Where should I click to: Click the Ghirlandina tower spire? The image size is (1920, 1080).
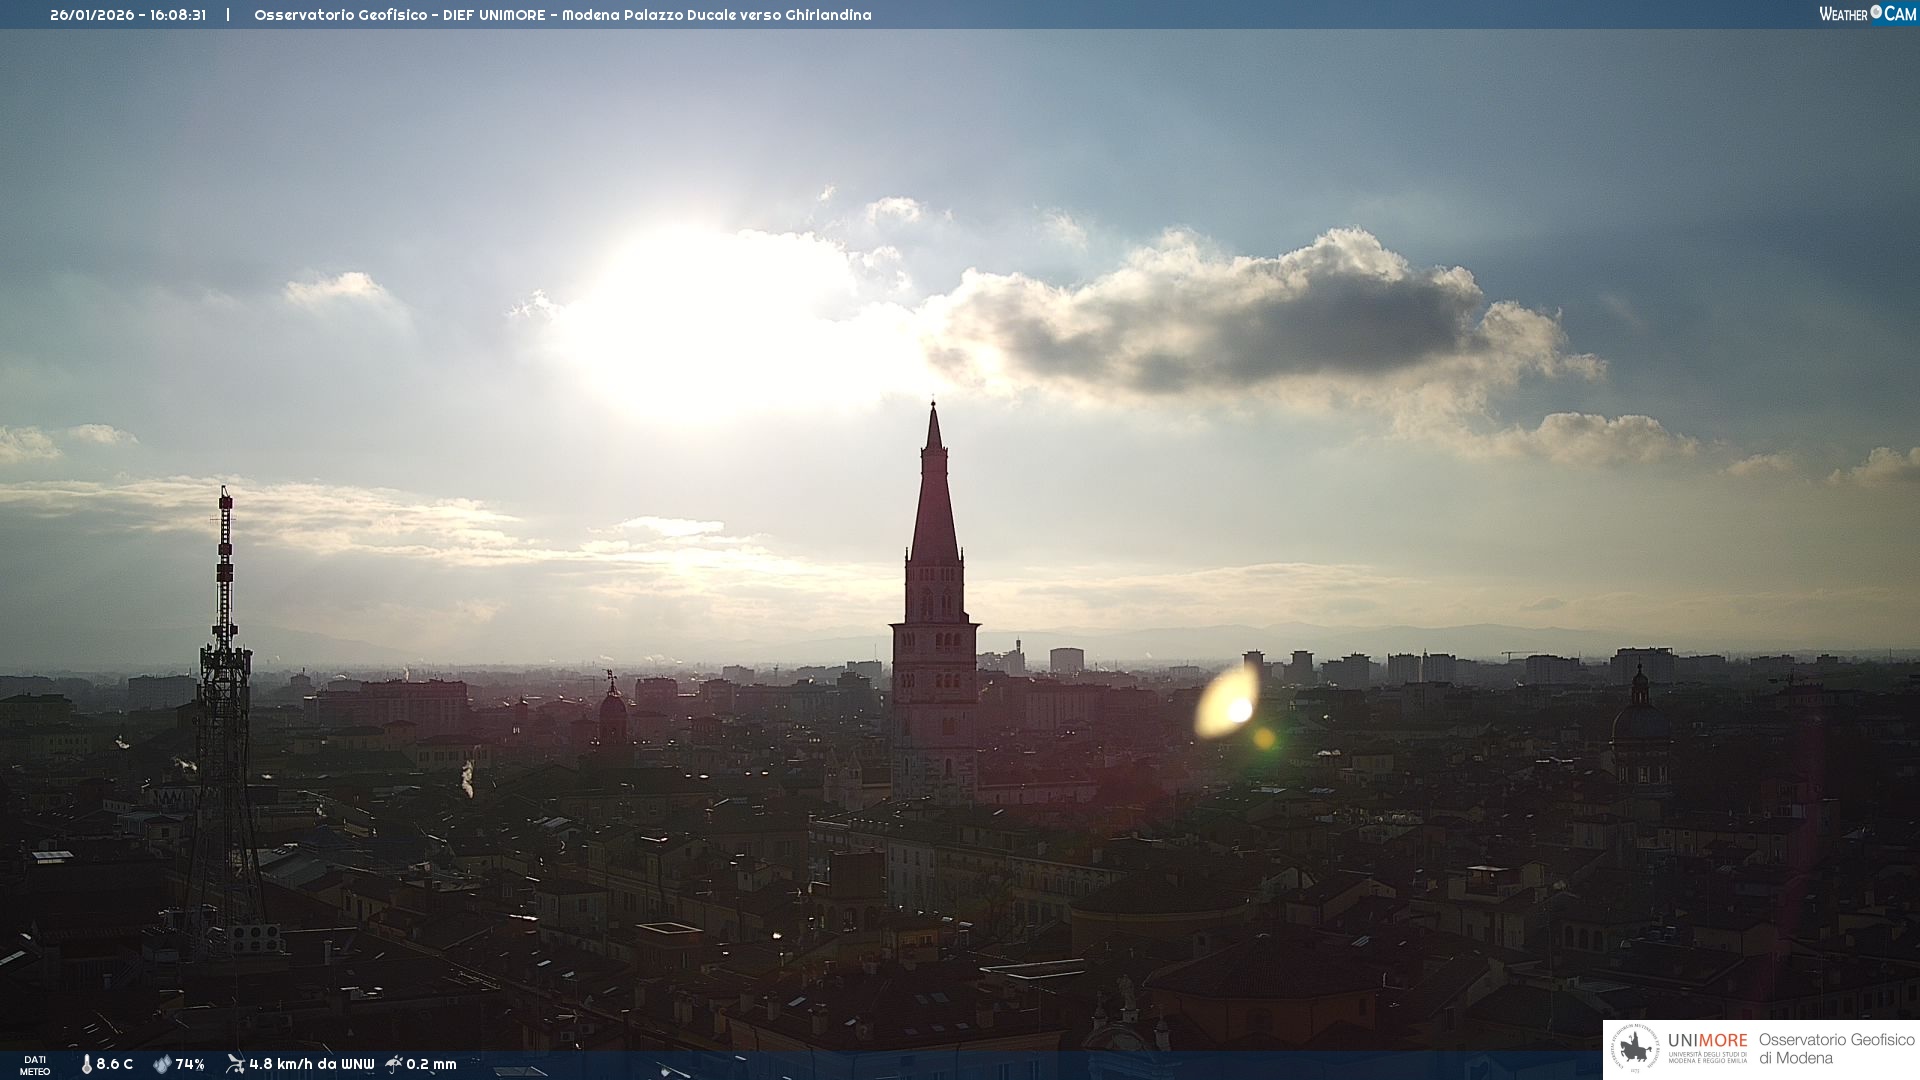pyautogui.click(x=934, y=500)
